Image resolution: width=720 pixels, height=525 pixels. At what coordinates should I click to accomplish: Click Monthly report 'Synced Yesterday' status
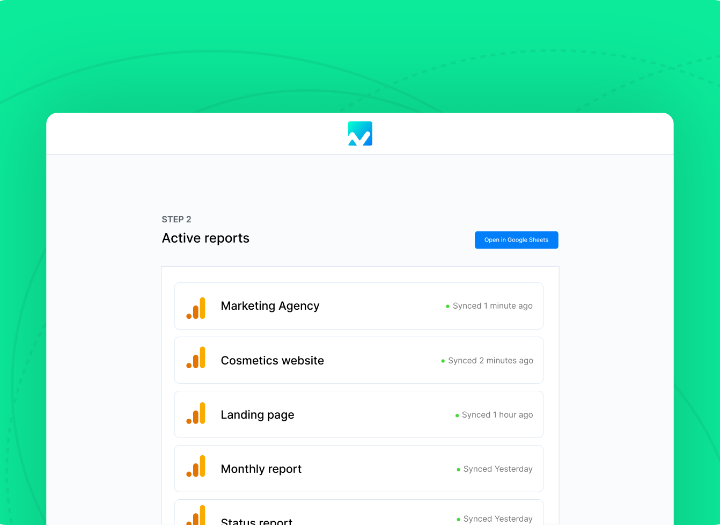498,469
